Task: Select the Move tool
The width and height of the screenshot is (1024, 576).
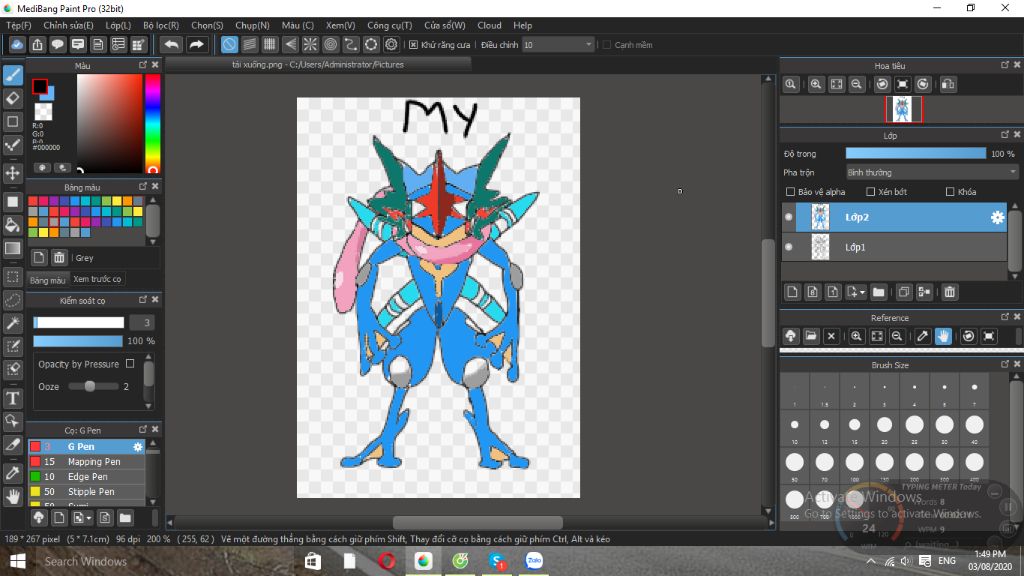Action: tap(13, 173)
